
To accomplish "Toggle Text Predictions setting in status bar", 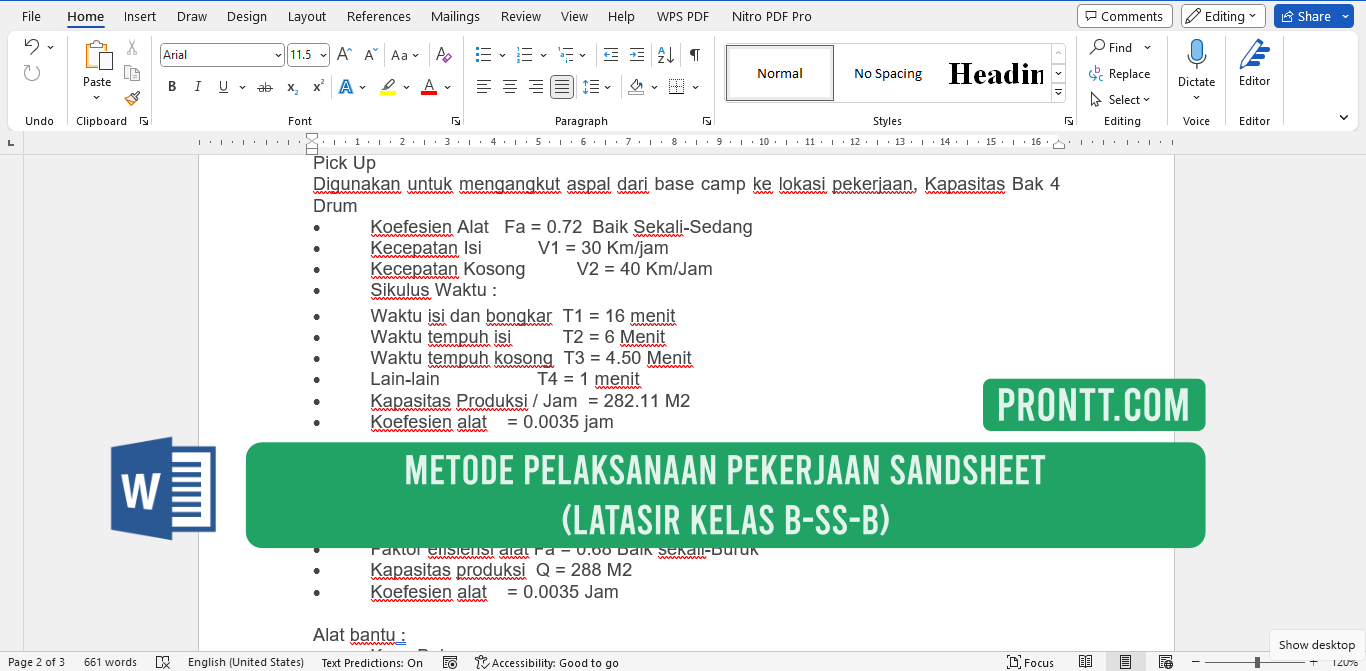I will pyautogui.click(x=372, y=662).
